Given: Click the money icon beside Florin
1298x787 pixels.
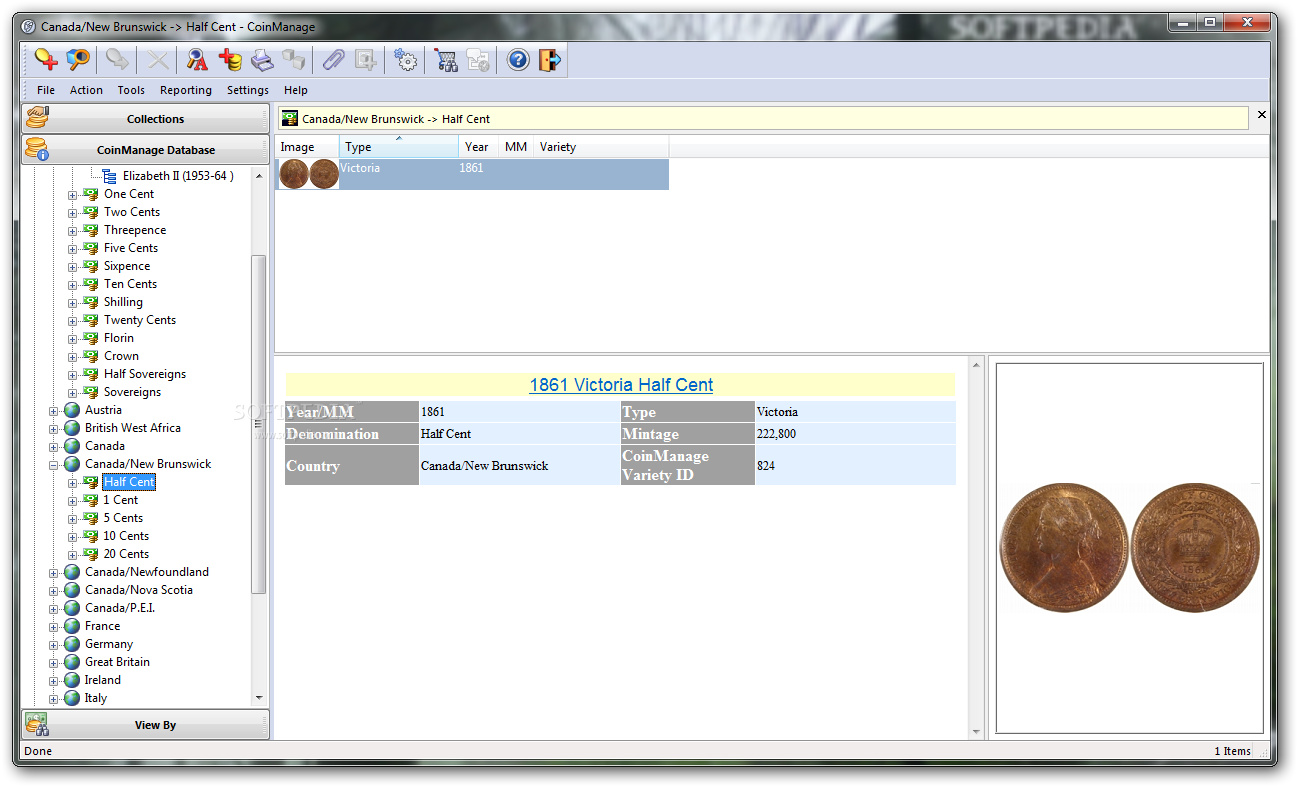Looking at the screenshot, I should [x=91, y=338].
